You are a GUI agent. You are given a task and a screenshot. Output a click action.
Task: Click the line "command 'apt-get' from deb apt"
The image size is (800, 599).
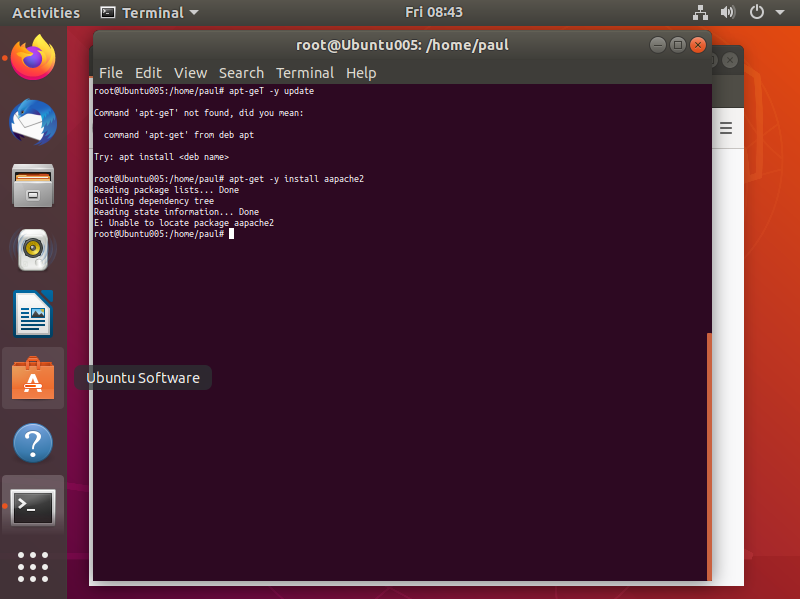coord(179,135)
